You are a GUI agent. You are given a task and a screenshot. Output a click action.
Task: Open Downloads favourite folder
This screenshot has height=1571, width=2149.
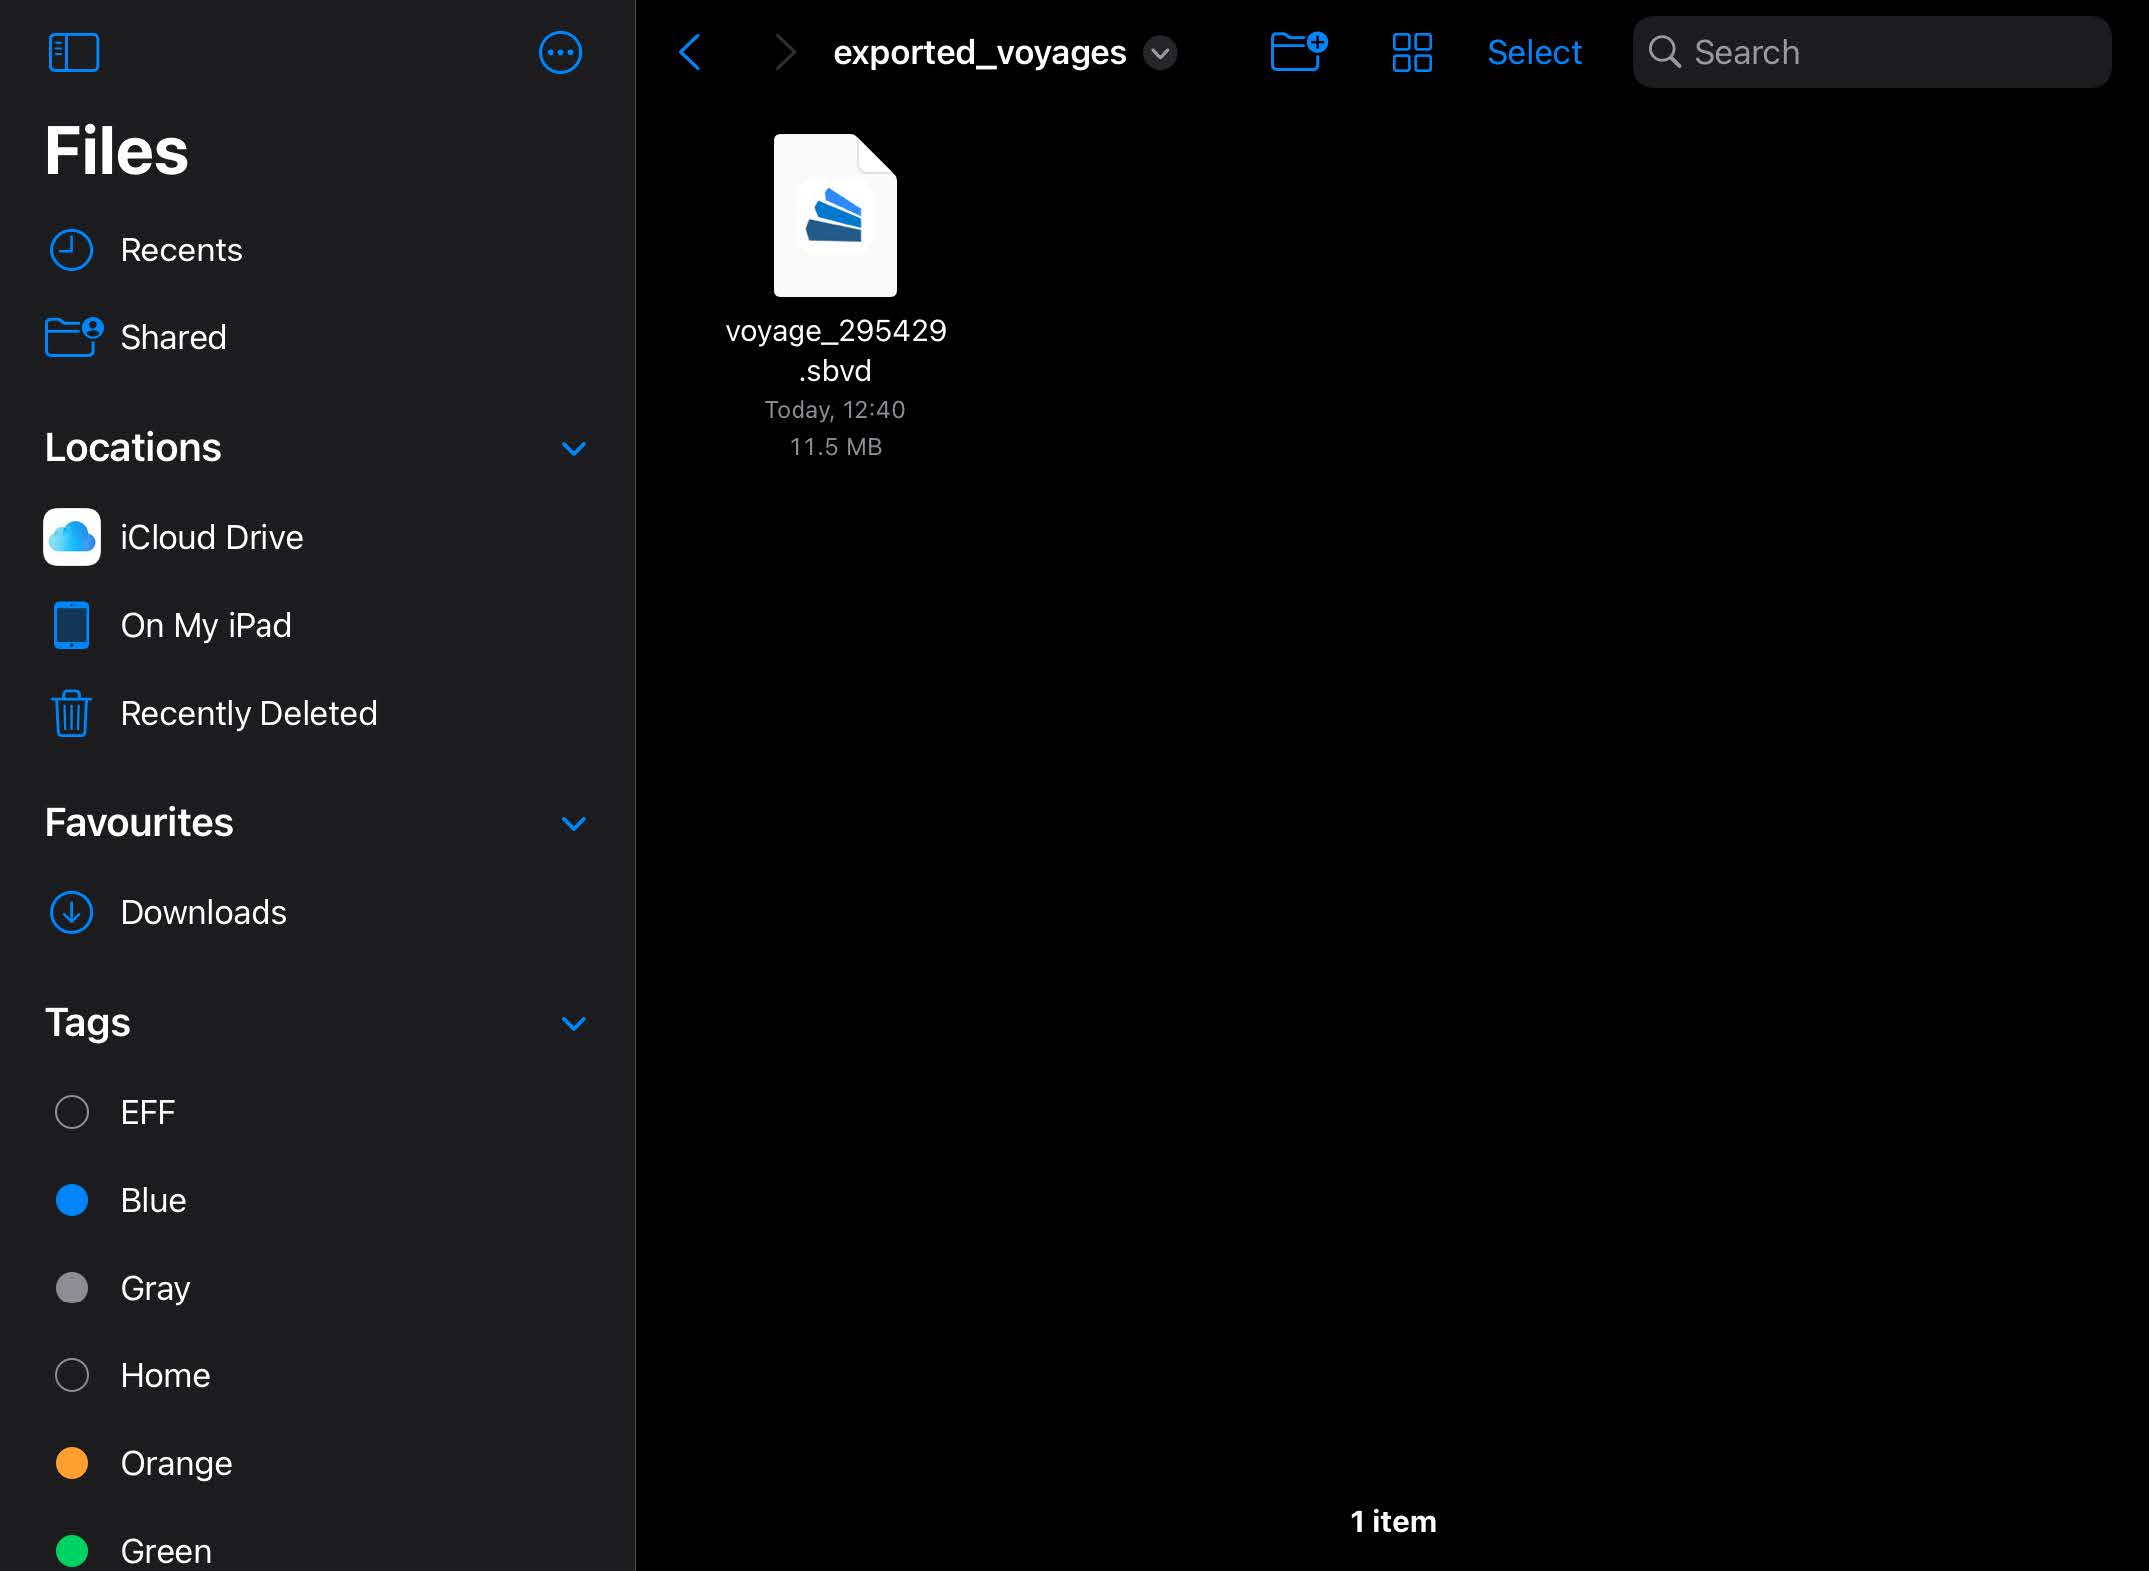click(x=204, y=911)
